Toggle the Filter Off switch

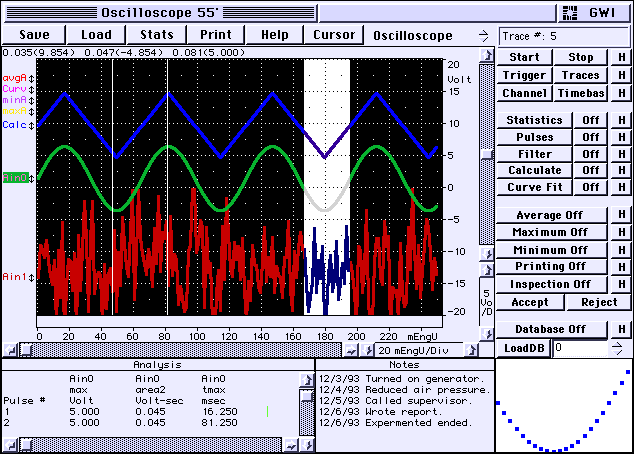[591, 155]
